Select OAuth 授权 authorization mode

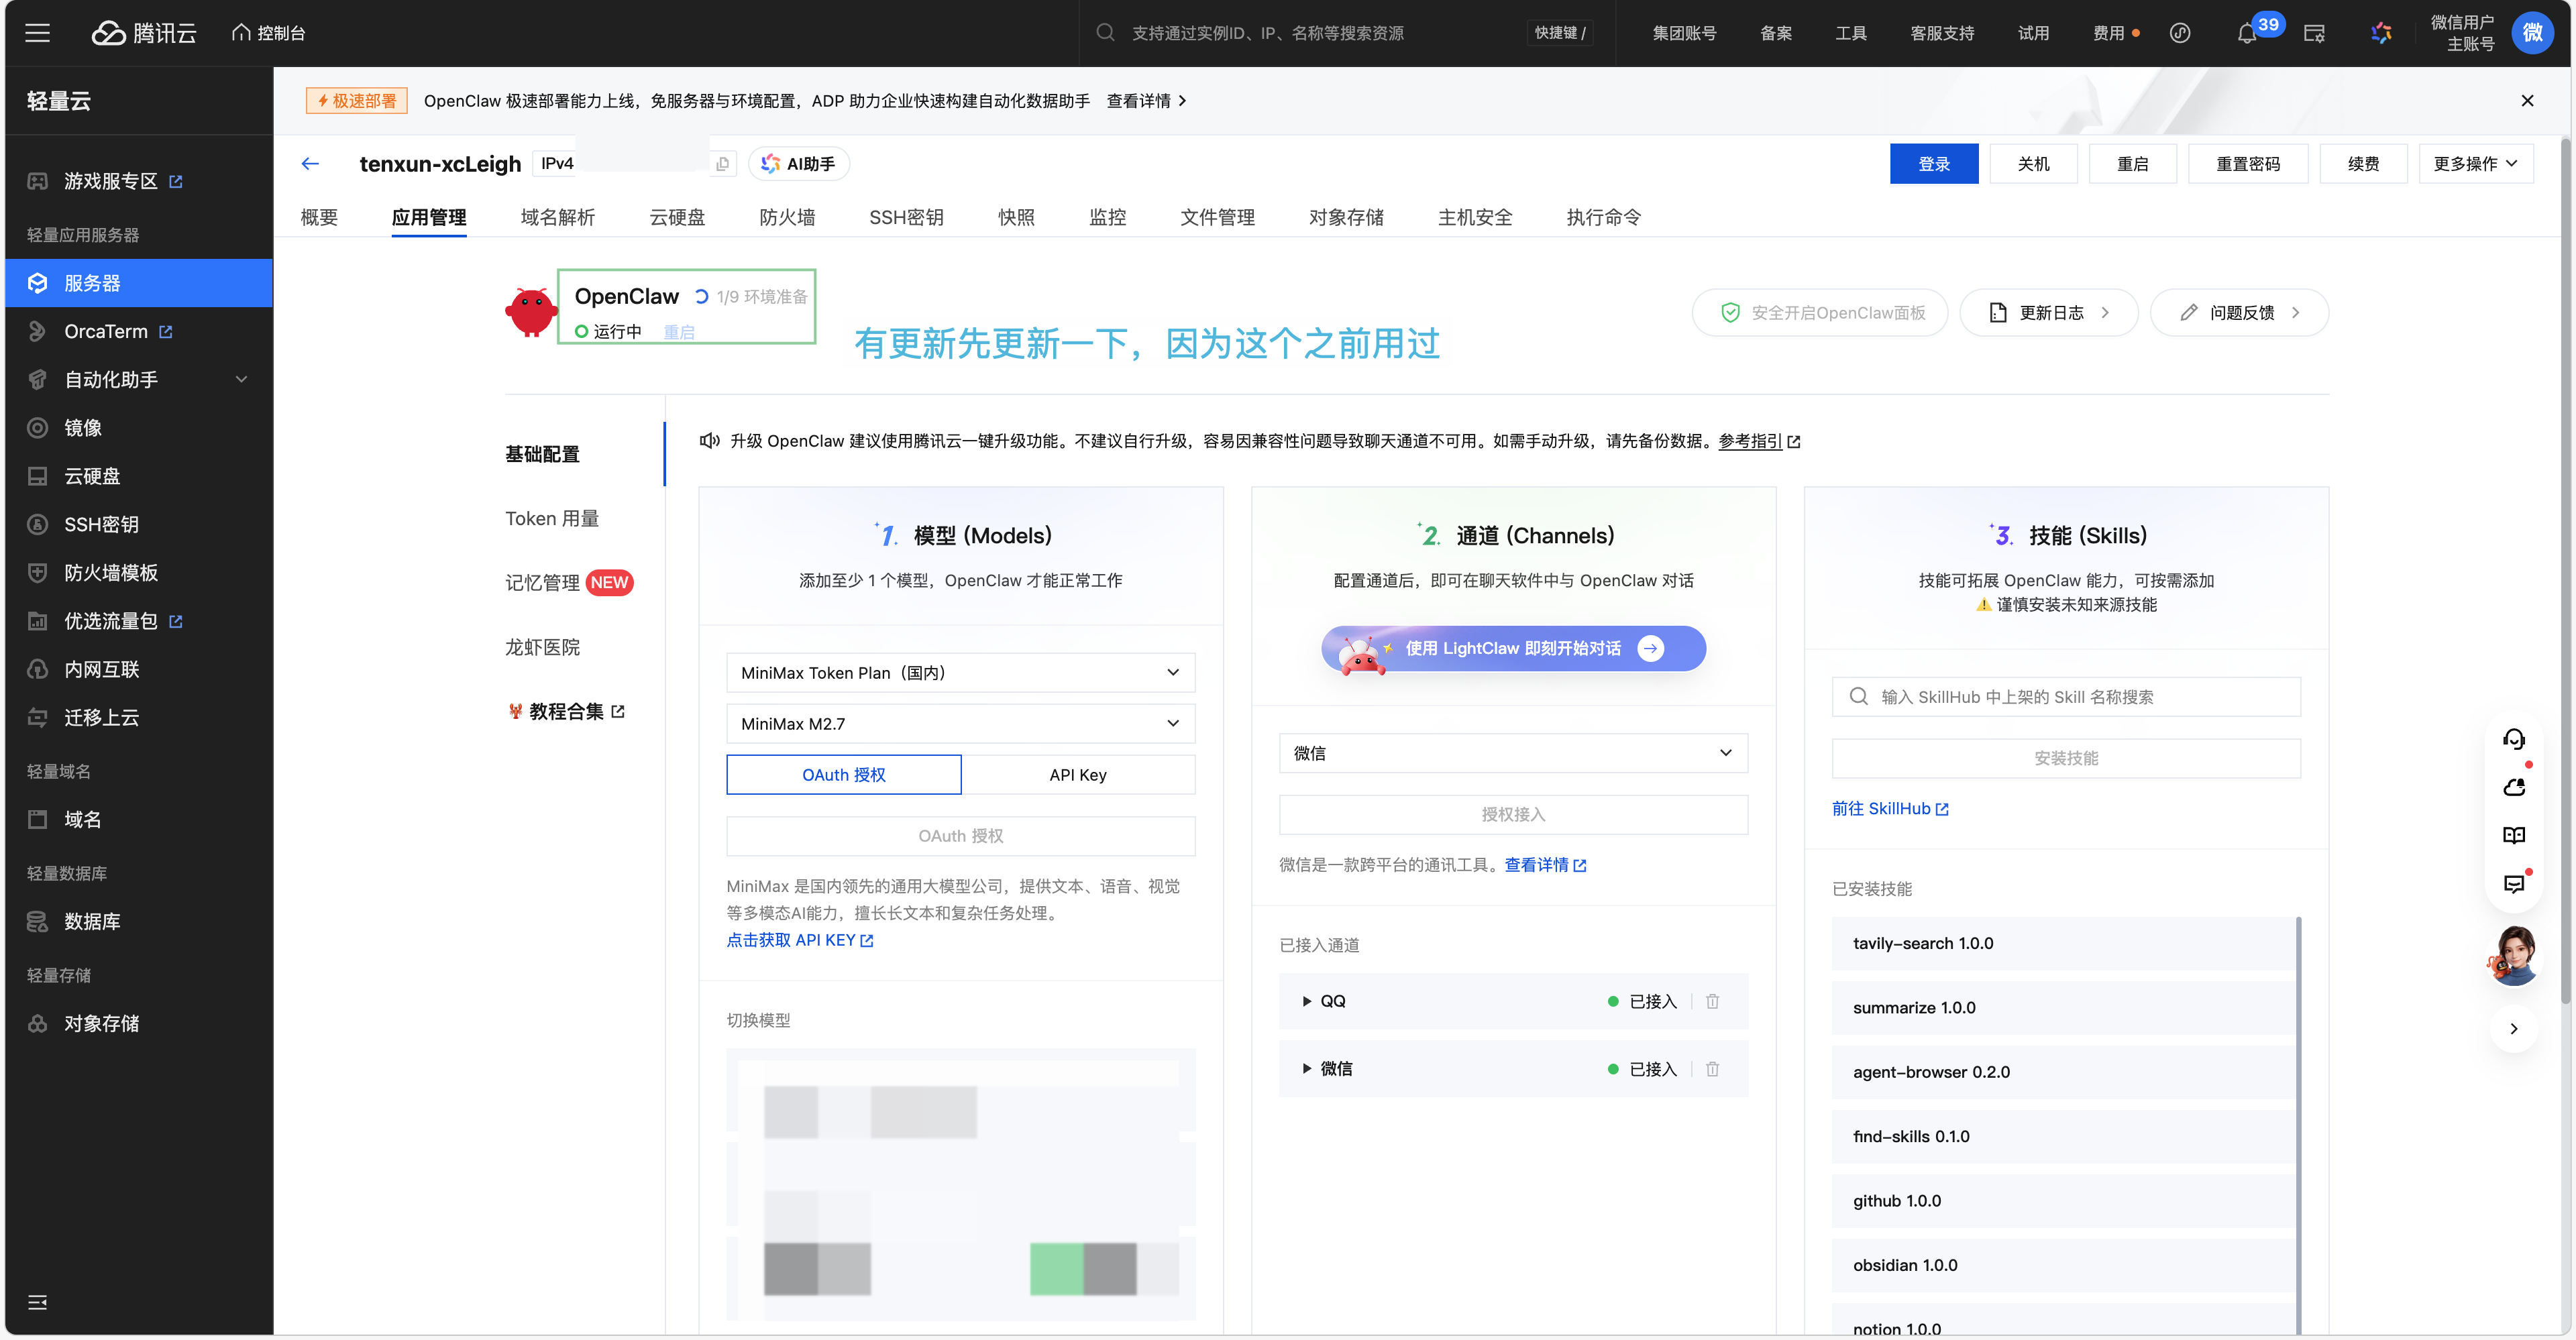pos(843,775)
